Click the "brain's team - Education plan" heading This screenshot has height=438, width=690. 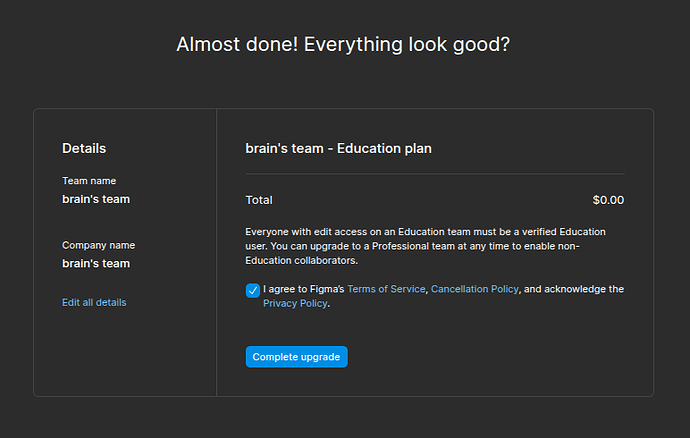click(x=338, y=148)
